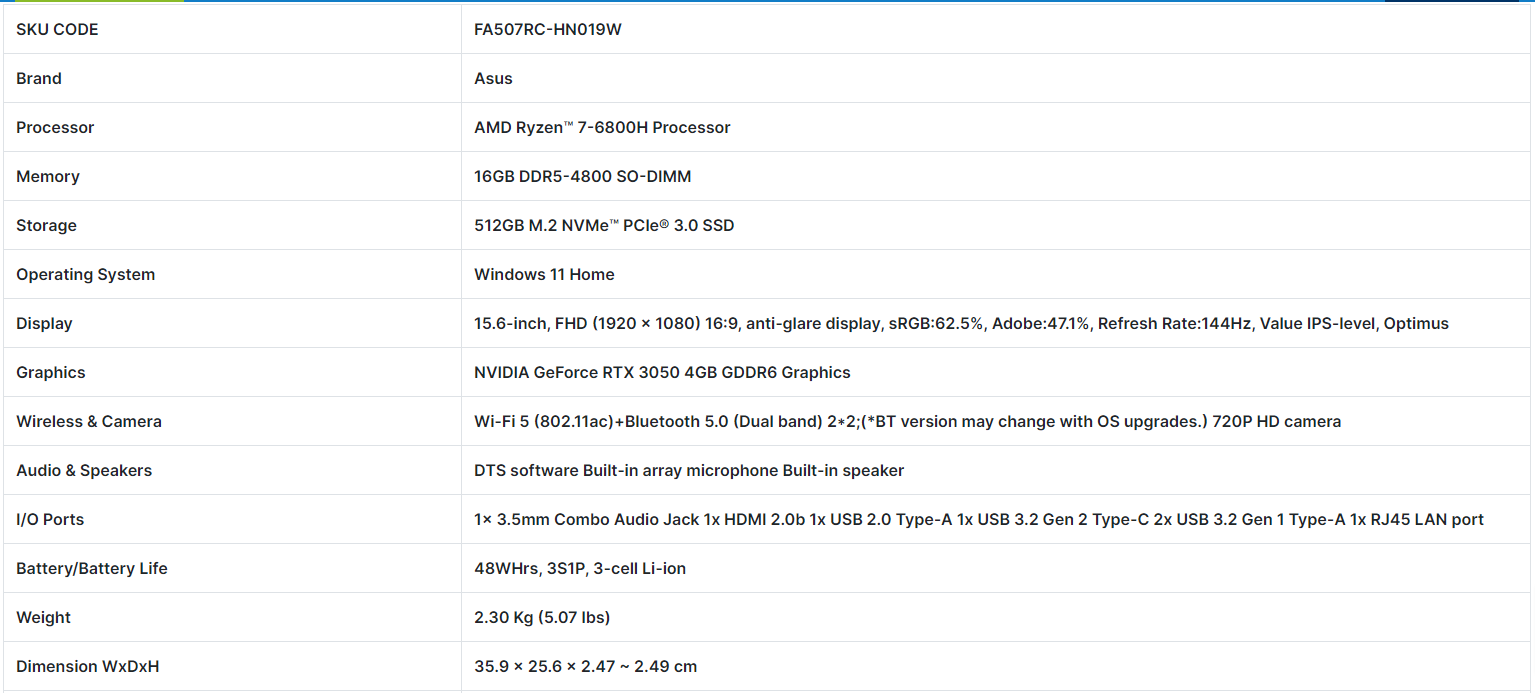
Task: Select the 48WHrs battery value
Action: 580,569
